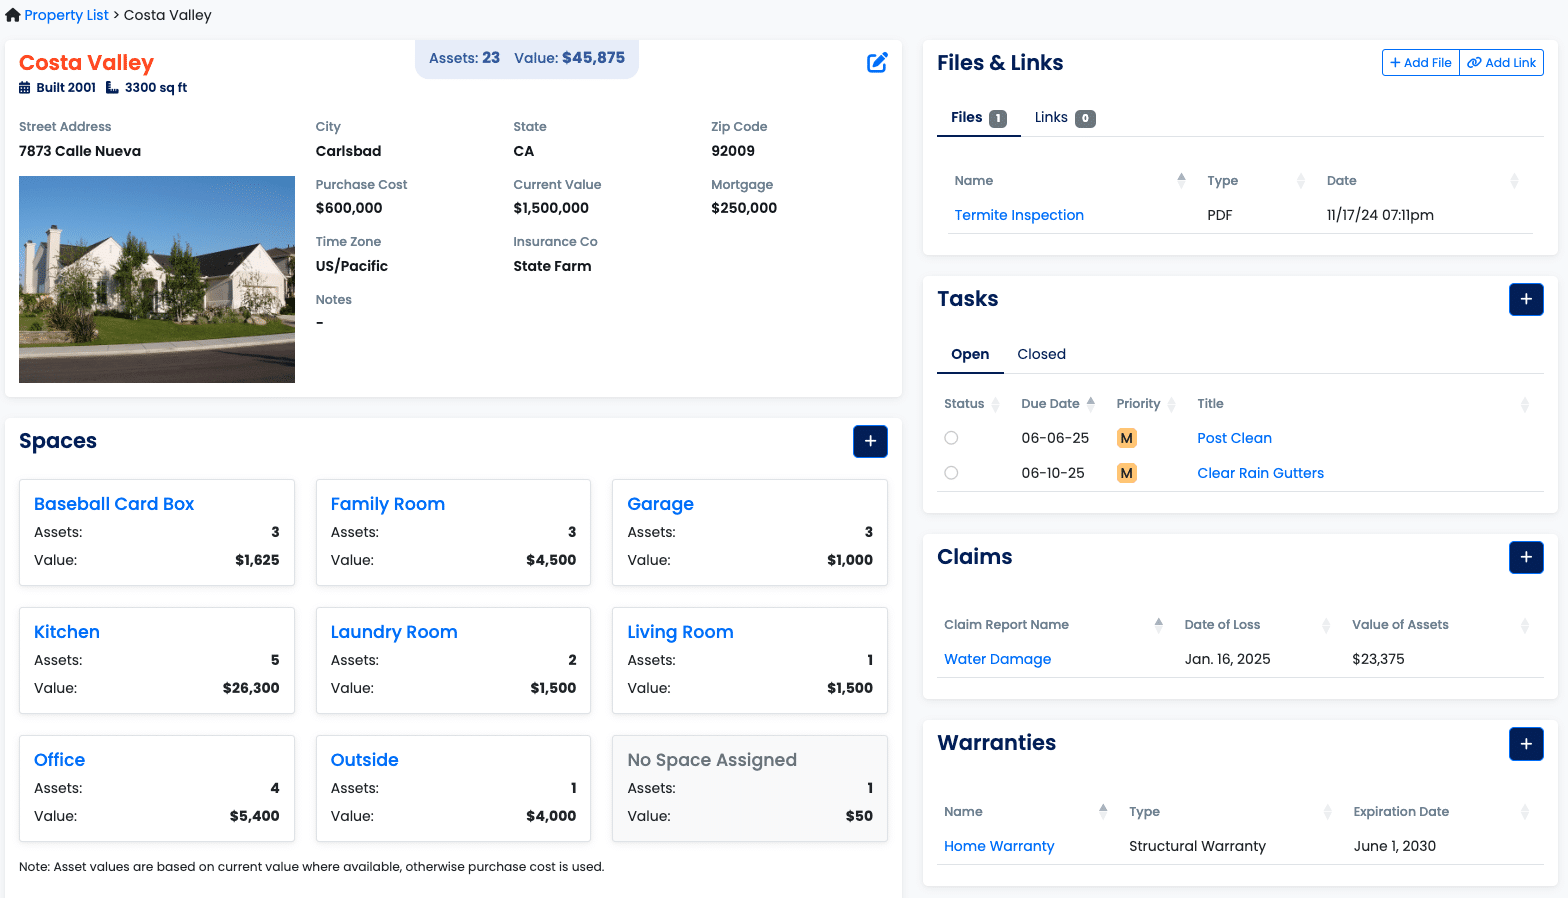The image size is (1568, 898).
Task: Sort claims by Date of Loss
Action: pos(1257,625)
